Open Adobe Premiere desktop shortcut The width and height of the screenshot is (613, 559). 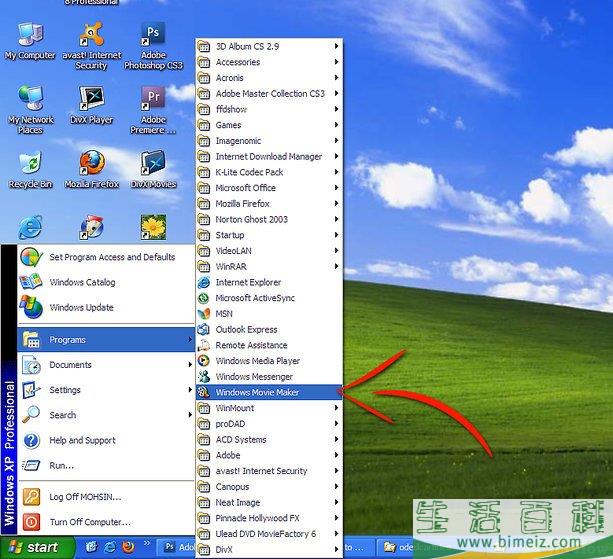tap(153, 110)
